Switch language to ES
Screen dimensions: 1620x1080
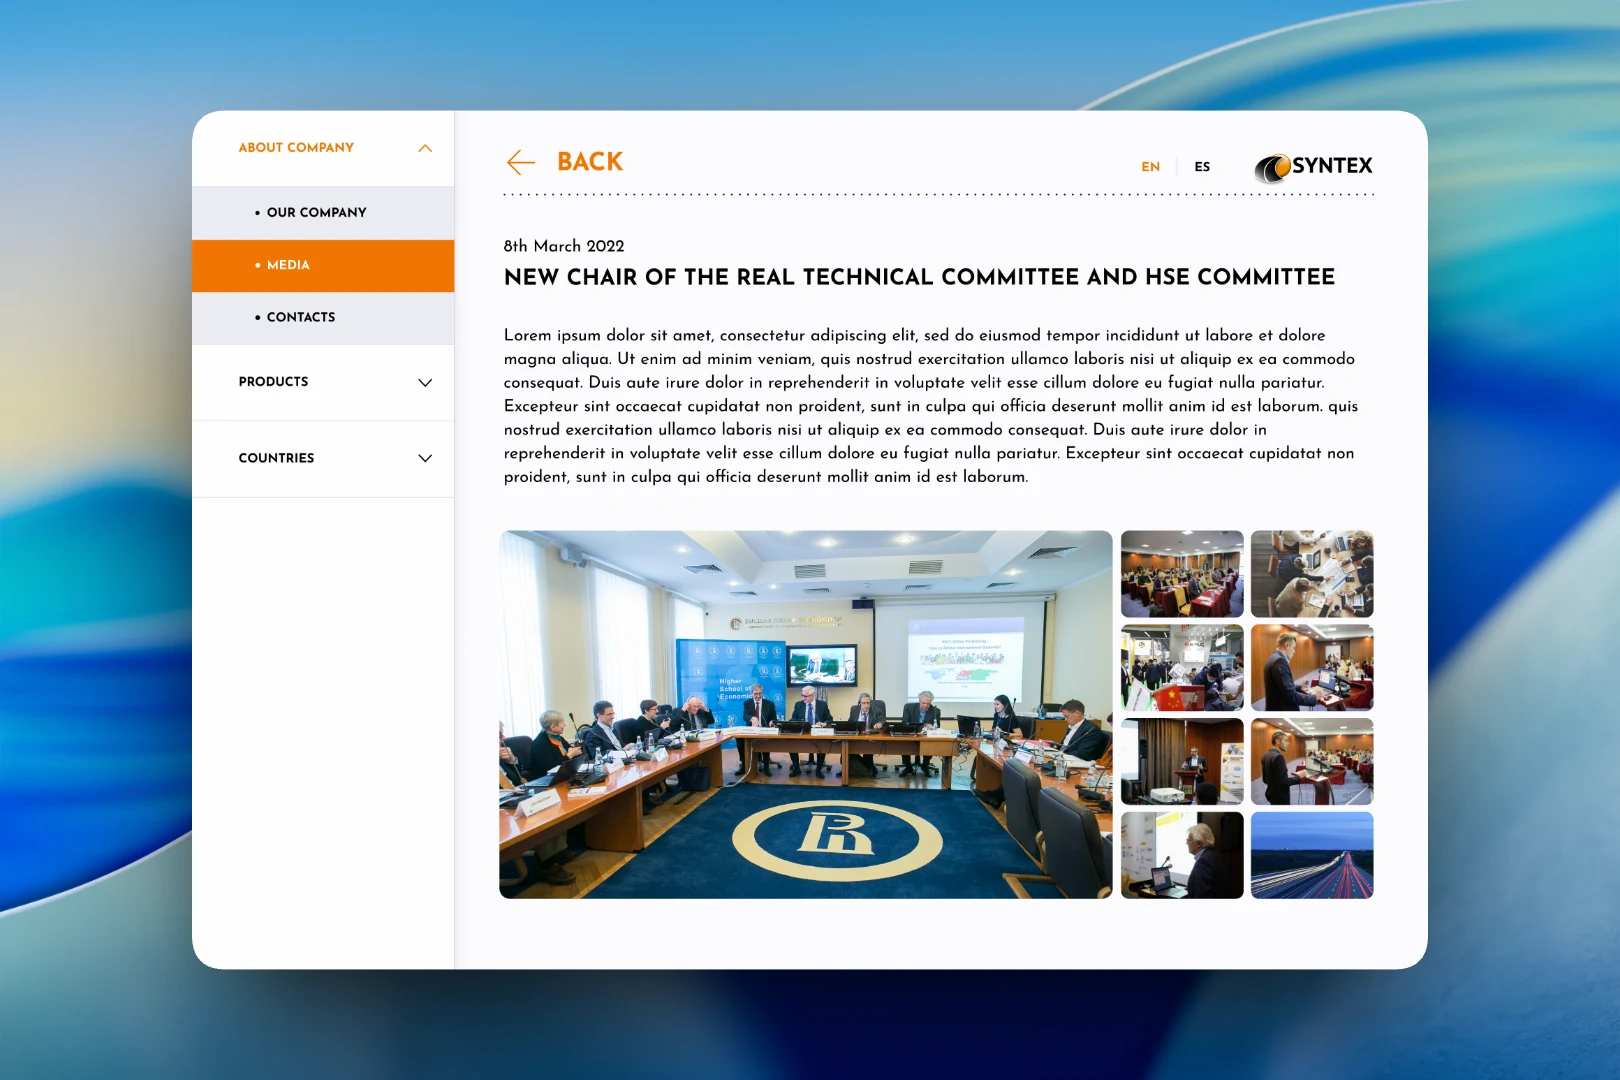pyautogui.click(x=1202, y=167)
